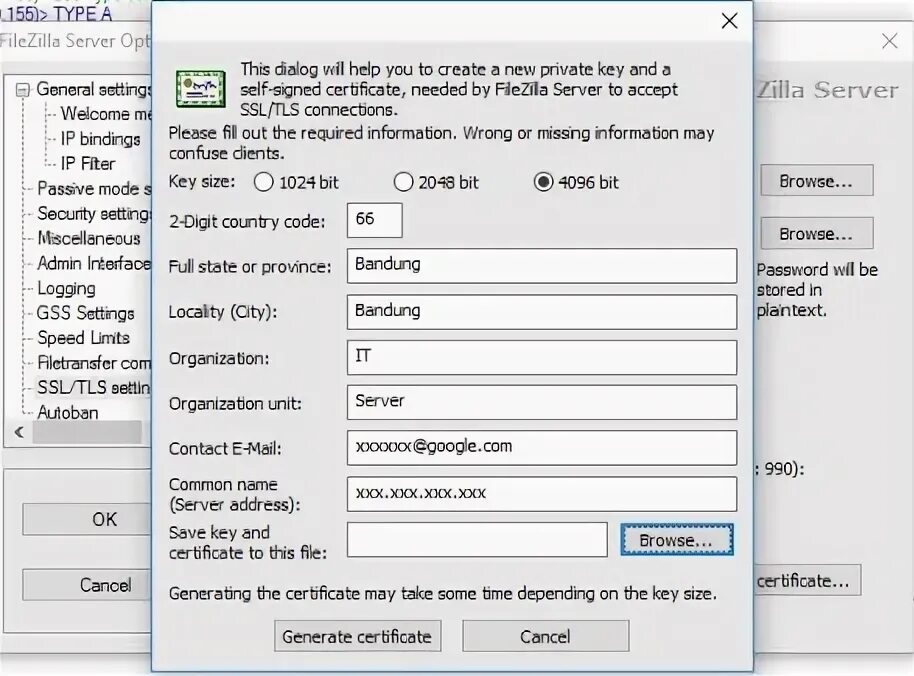The image size is (914, 676).
Task: Open GSS Settings in the options tree
Action: tap(86, 314)
